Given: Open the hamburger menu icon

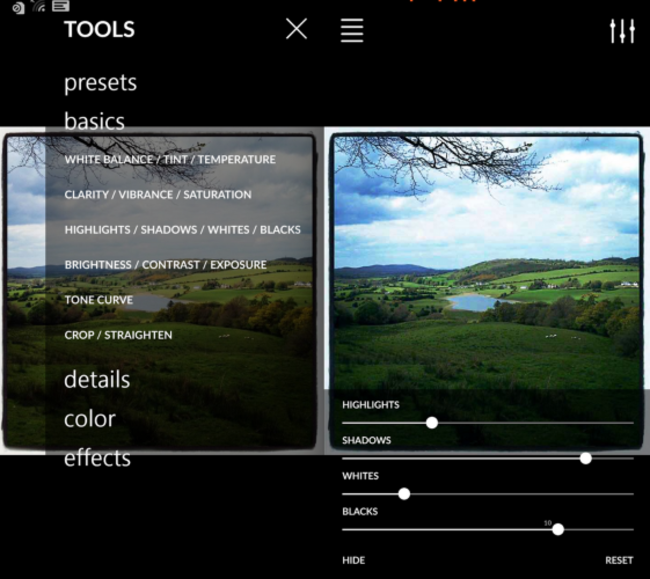Looking at the screenshot, I should (x=352, y=30).
